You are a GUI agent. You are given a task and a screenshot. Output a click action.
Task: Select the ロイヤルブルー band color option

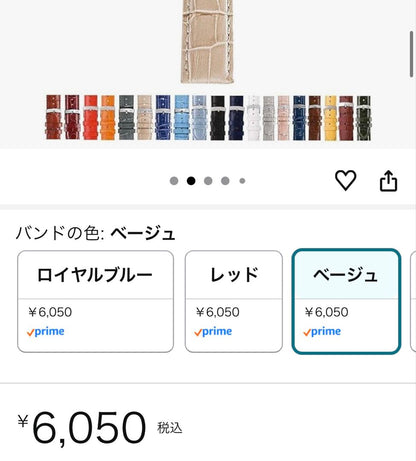[95, 301]
